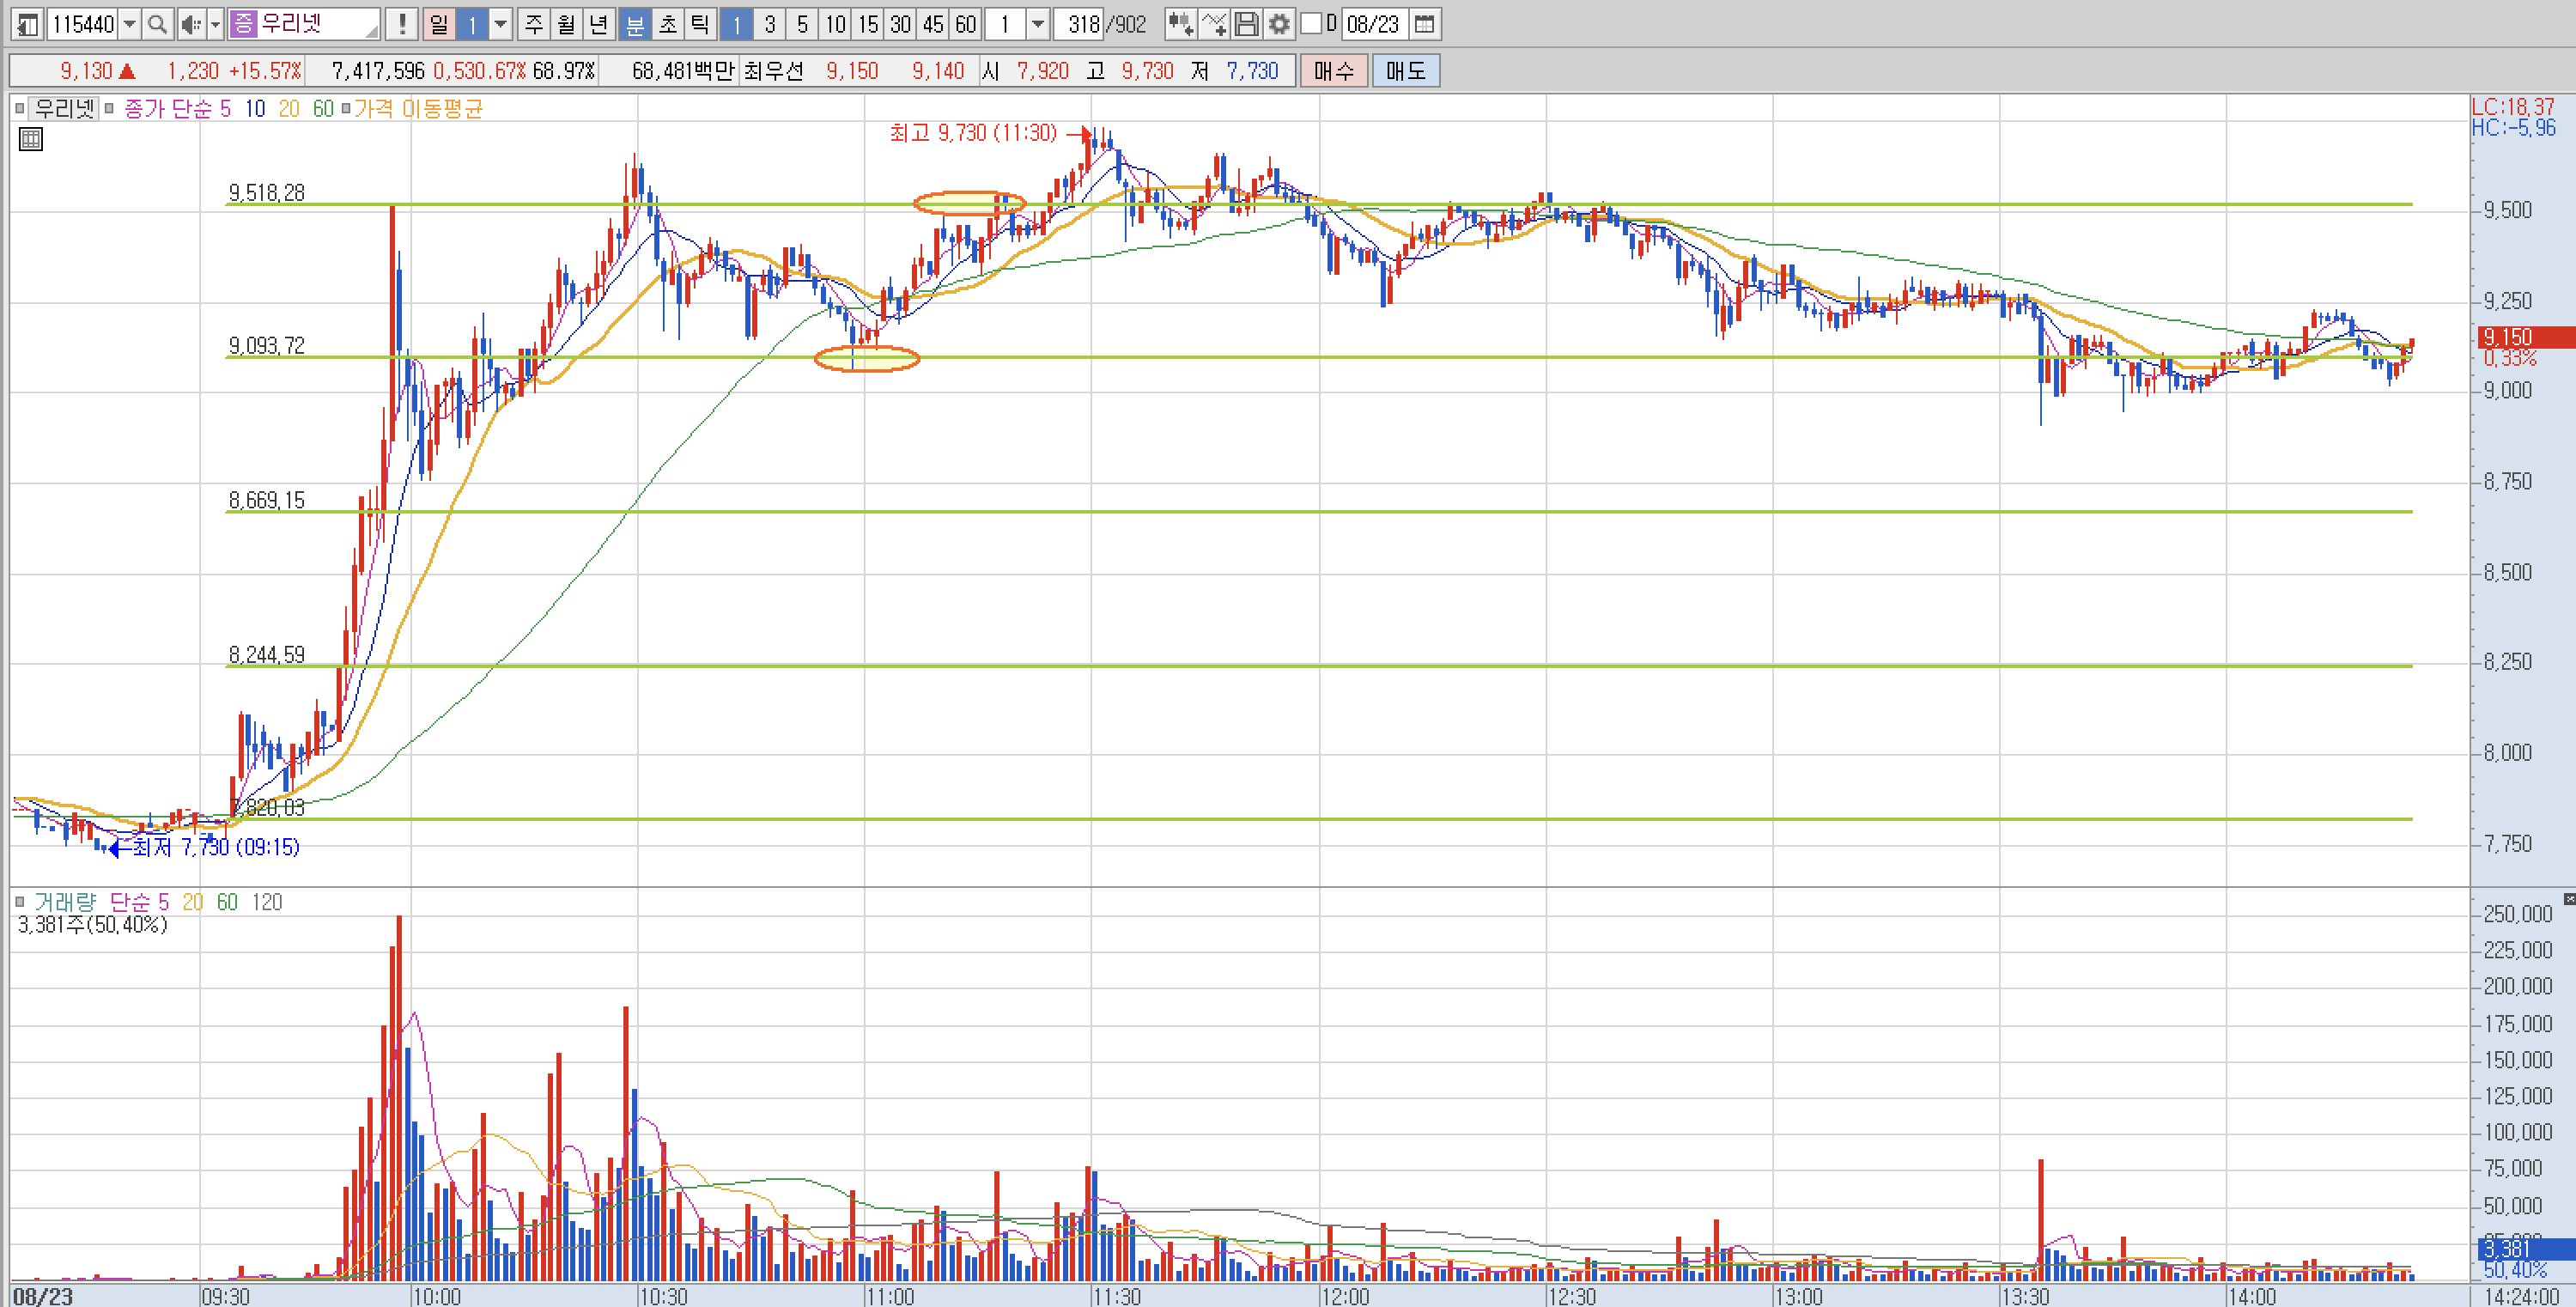Toggle the small square before 가격 이동평균
Viewport: 2576px width, 1307px height.
[x=346, y=108]
